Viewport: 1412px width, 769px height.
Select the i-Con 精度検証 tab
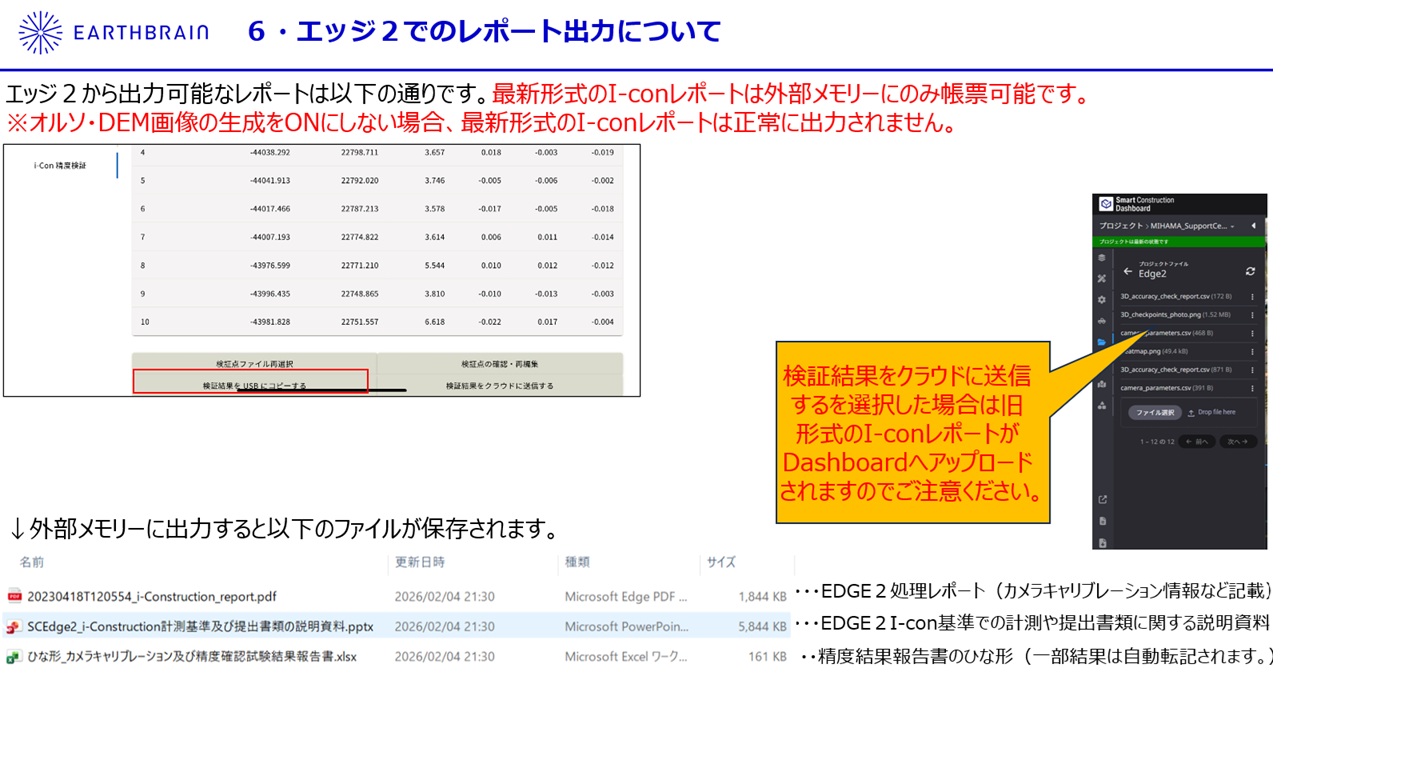coord(60,165)
